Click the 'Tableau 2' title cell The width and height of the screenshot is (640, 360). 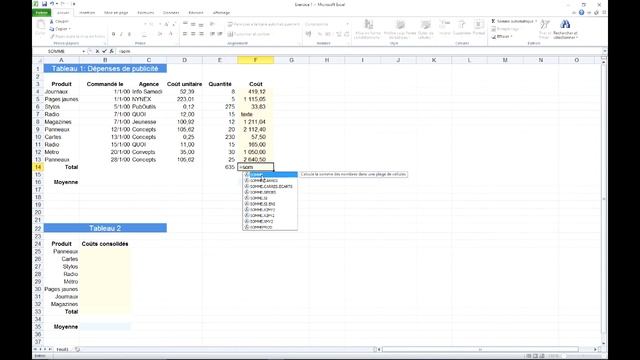click(x=105, y=228)
